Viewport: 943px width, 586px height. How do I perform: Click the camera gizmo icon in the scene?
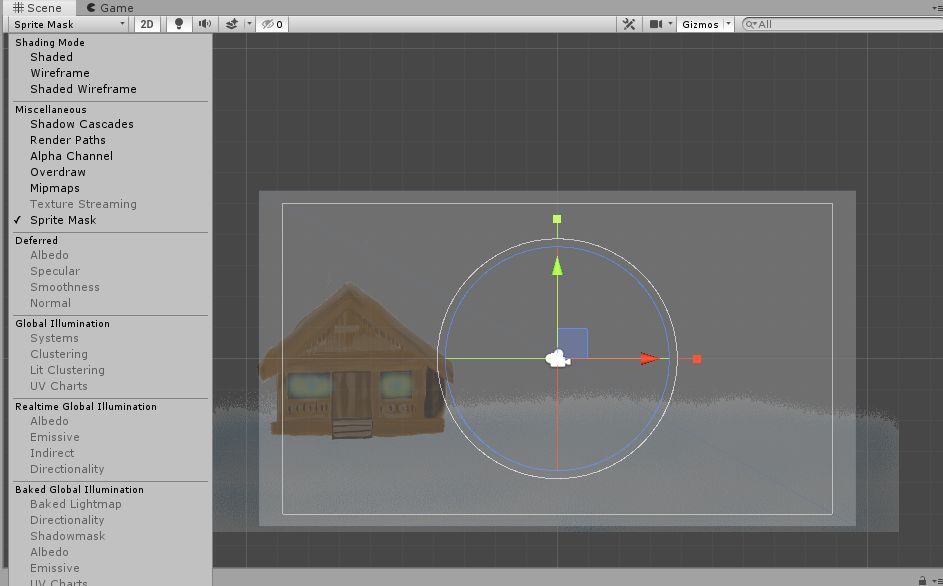click(557, 359)
